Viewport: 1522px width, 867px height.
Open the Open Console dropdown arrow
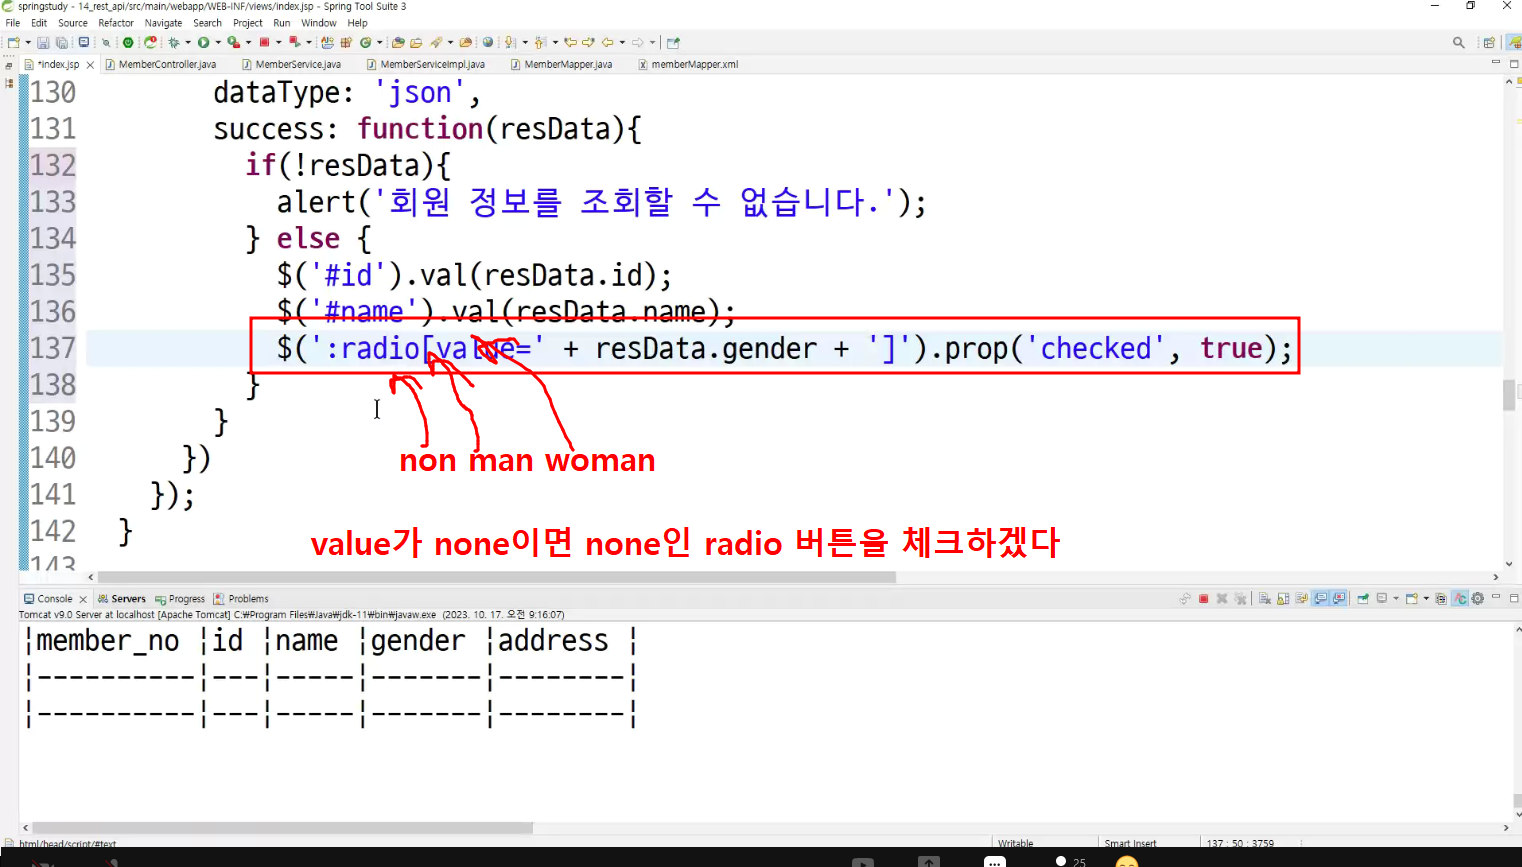(x=1426, y=598)
